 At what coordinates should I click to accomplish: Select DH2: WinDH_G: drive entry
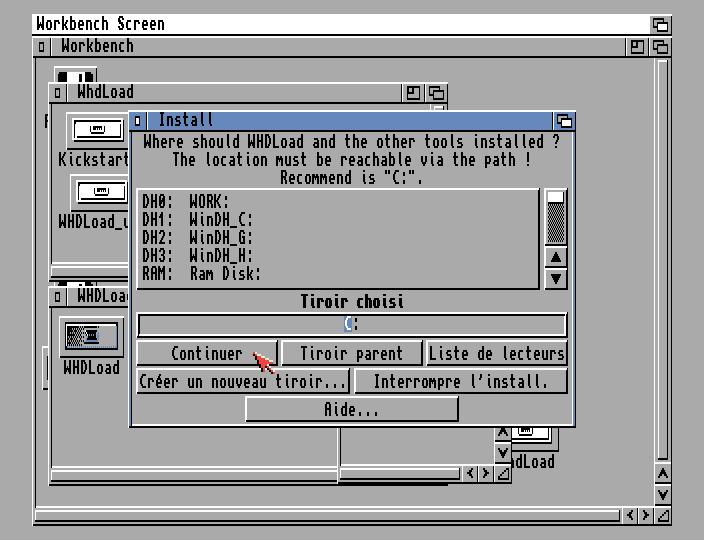(338, 237)
